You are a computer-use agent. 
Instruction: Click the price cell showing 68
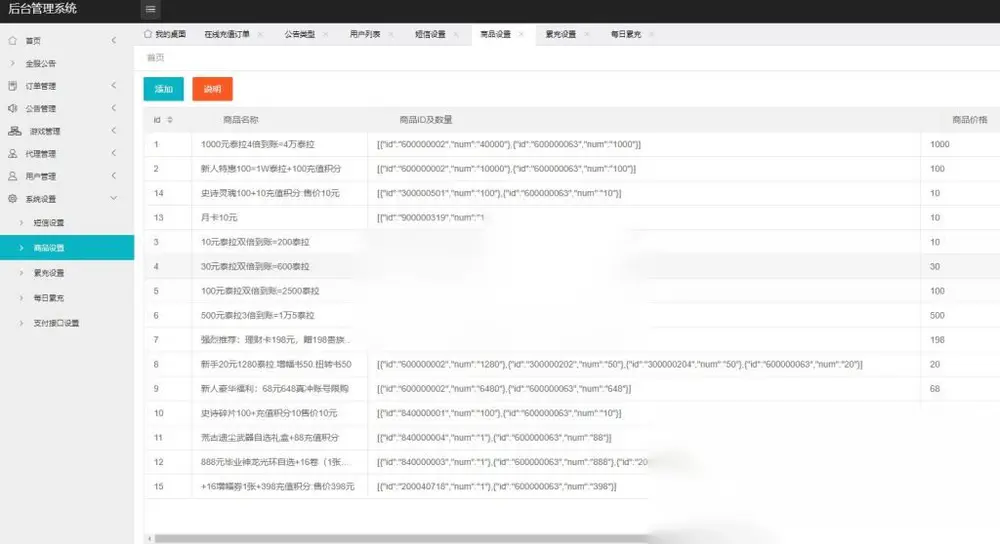[960, 388]
